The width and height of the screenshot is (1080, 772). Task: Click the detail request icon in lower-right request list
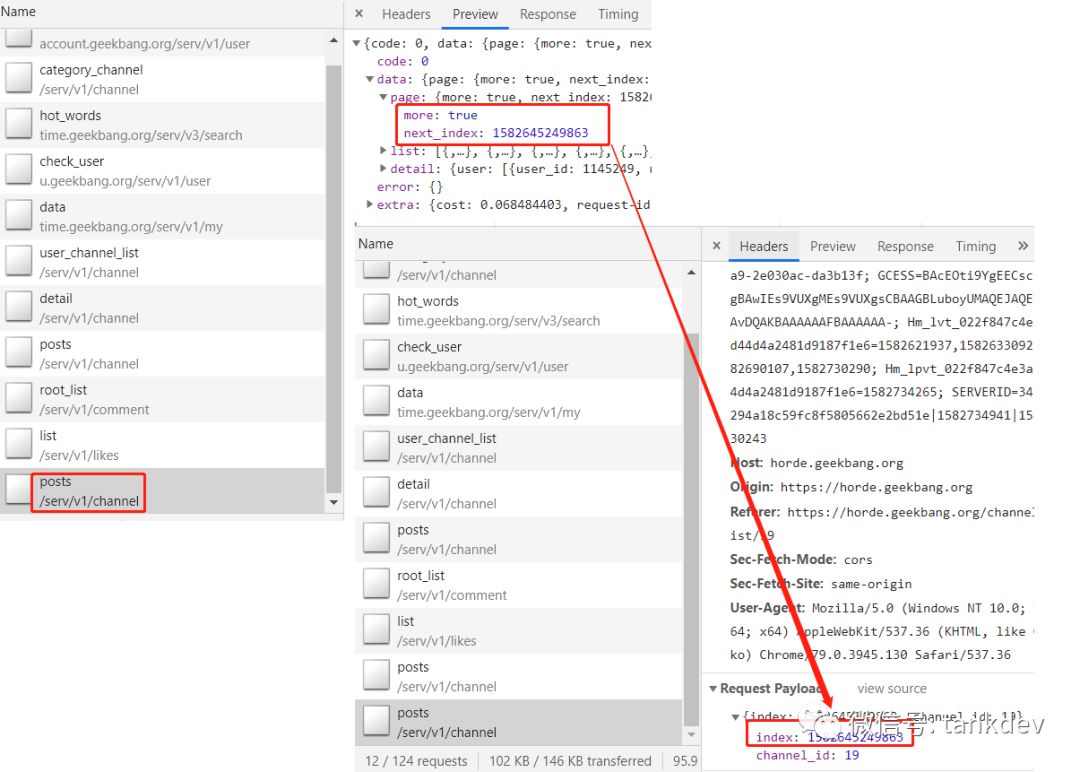(376, 492)
